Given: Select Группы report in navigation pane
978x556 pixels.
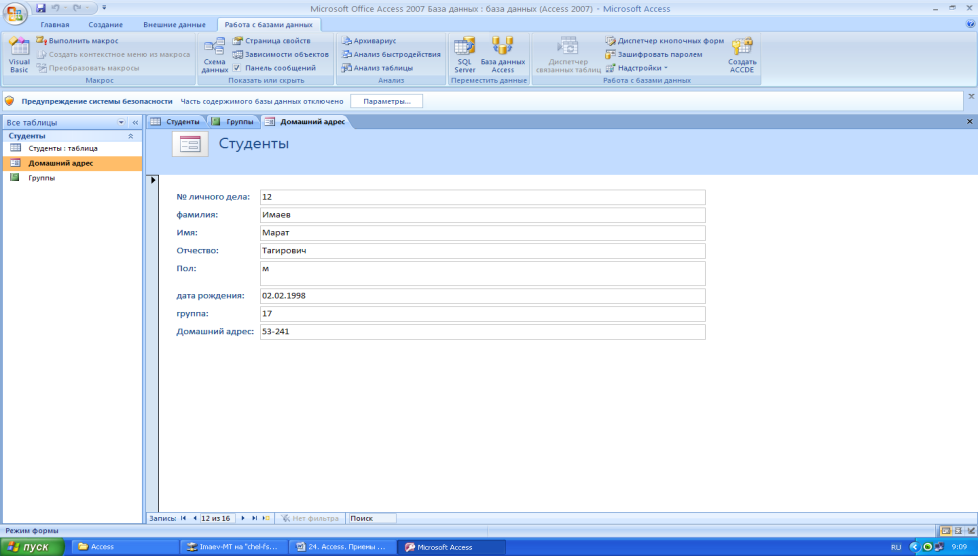Looking at the screenshot, I should coord(72,178).
